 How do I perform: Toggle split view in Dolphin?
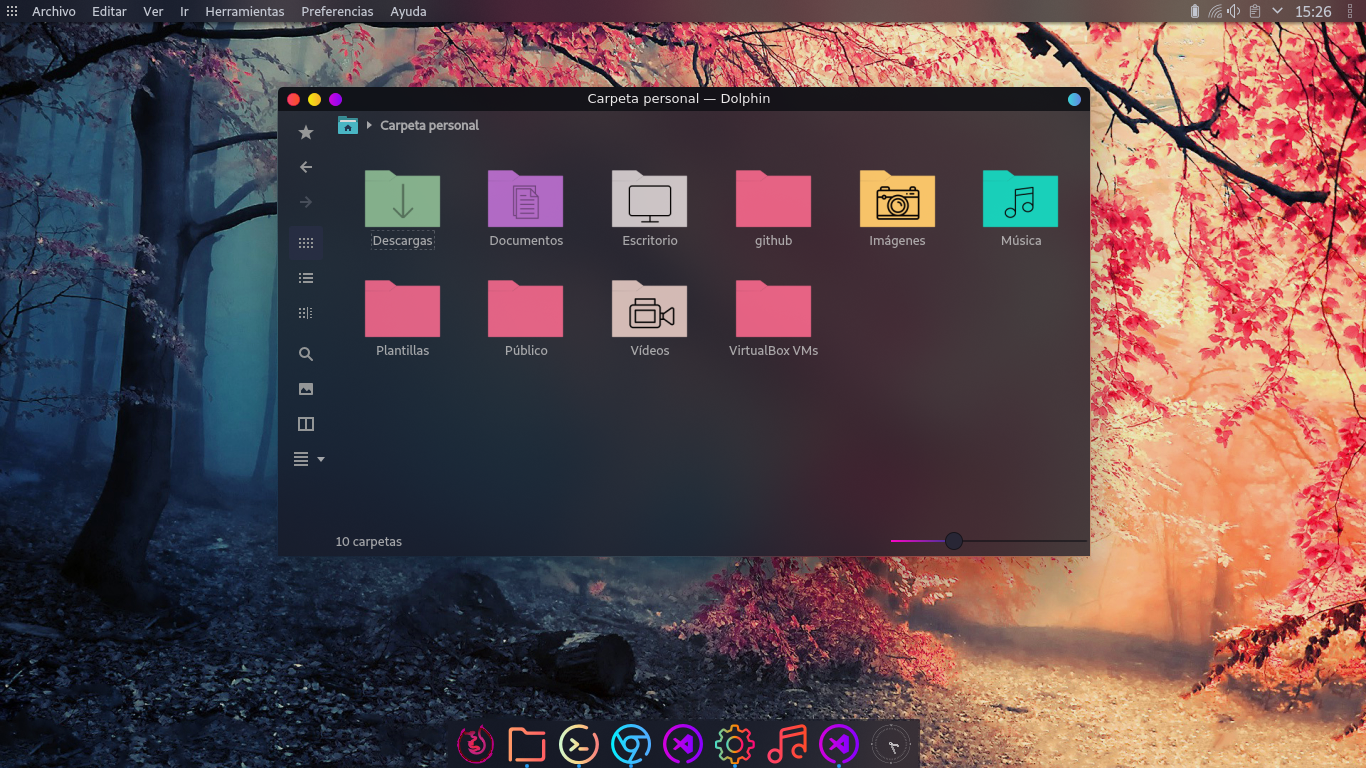306,424
